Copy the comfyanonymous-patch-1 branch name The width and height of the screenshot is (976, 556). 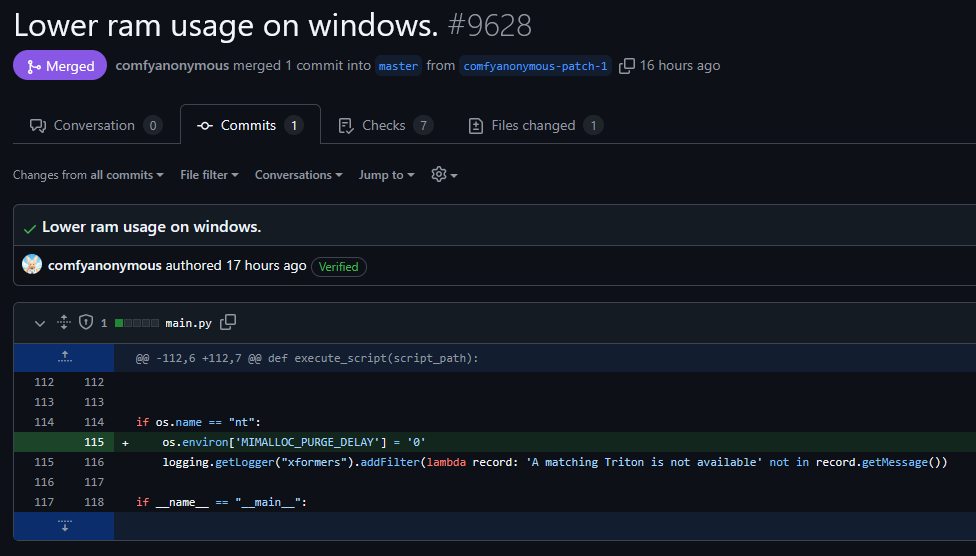coord(626,65)
